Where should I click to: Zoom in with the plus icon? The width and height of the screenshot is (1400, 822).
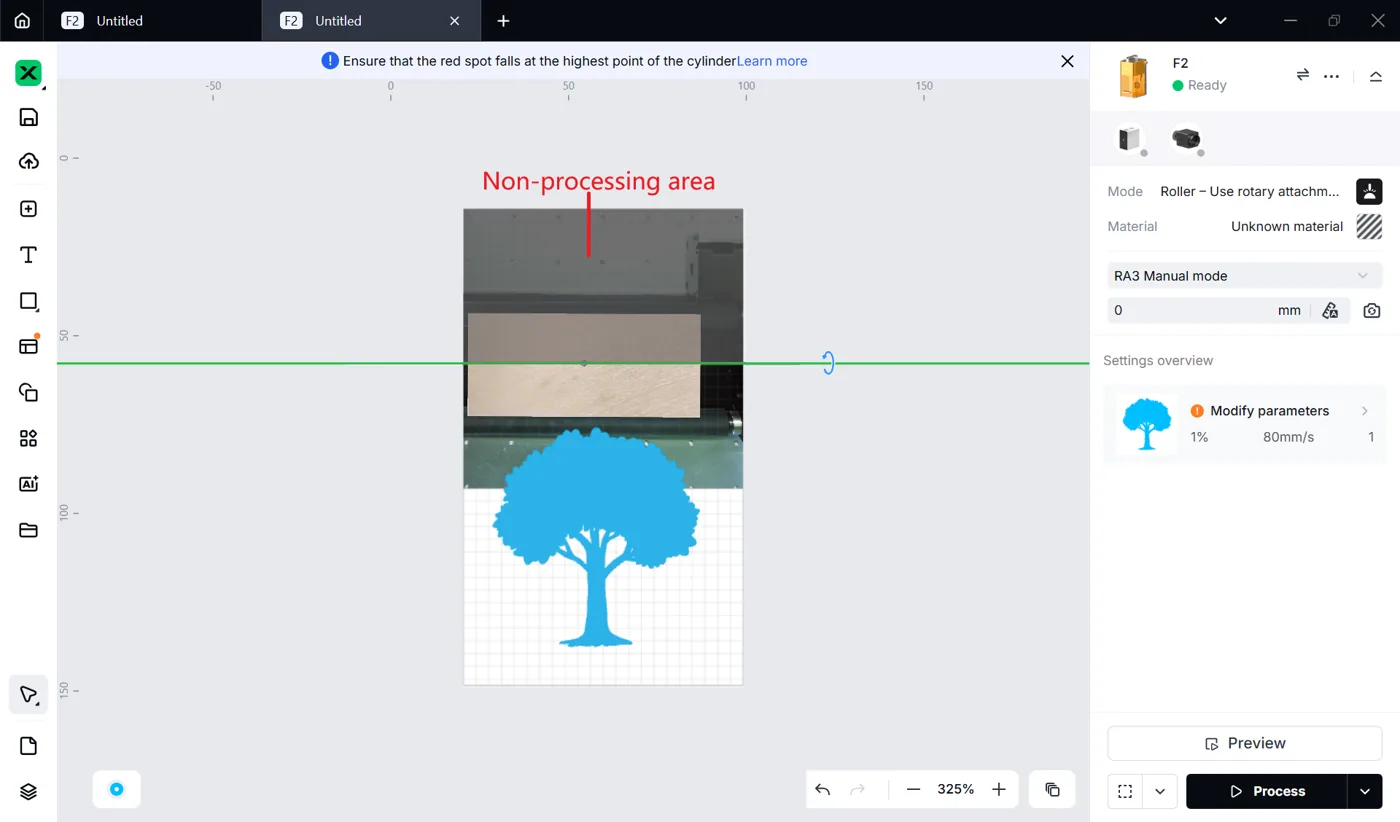[999, 789]
